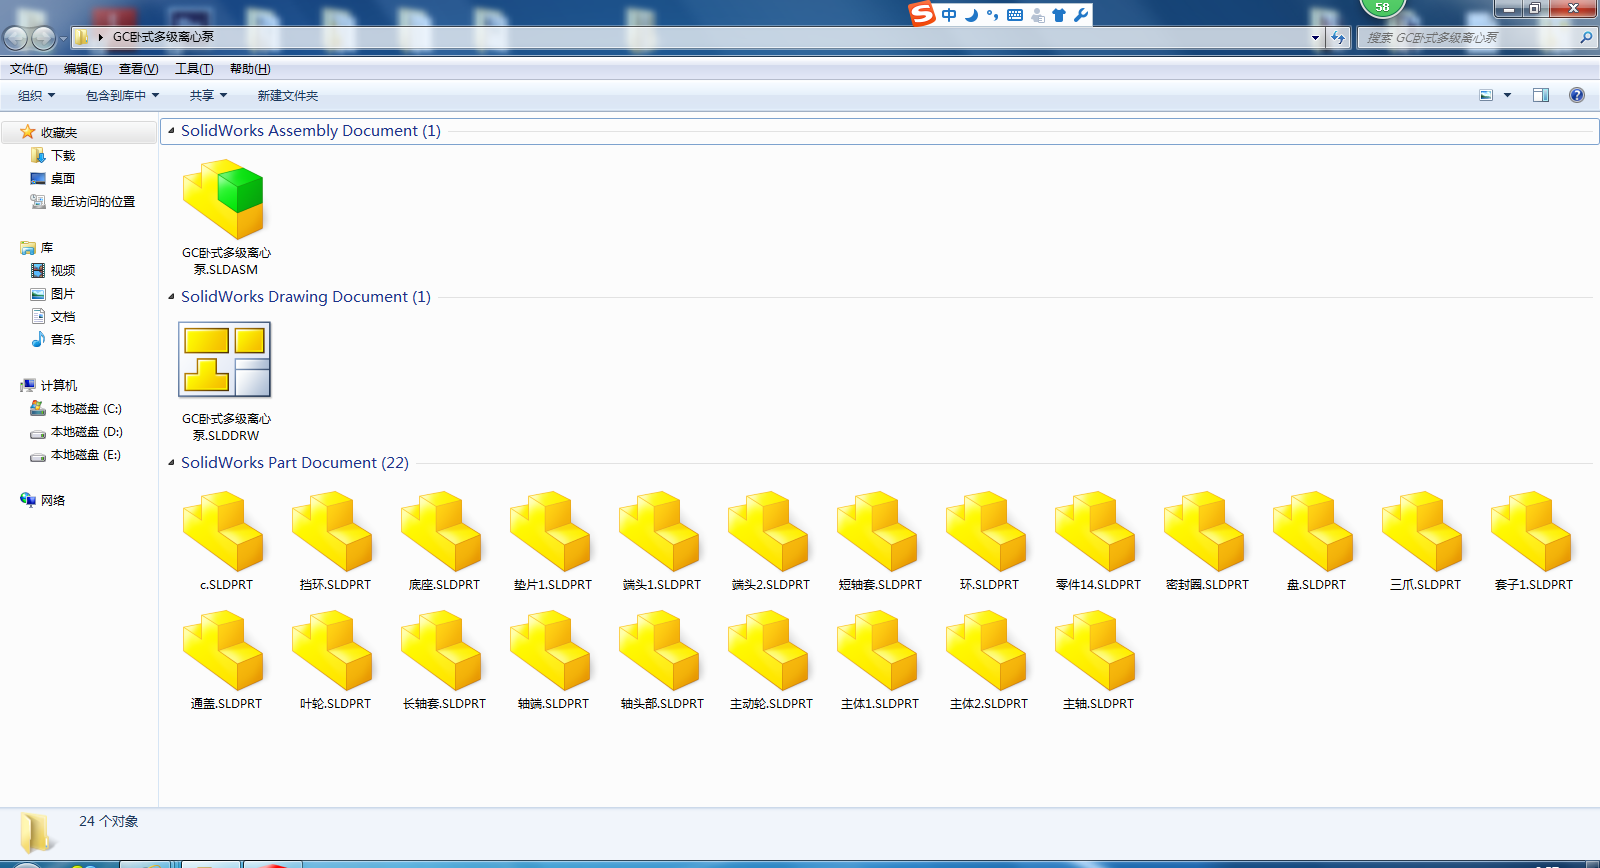Open the 组织 dropdown menu
Screen dimensions: 1600x868
point(37,96)
